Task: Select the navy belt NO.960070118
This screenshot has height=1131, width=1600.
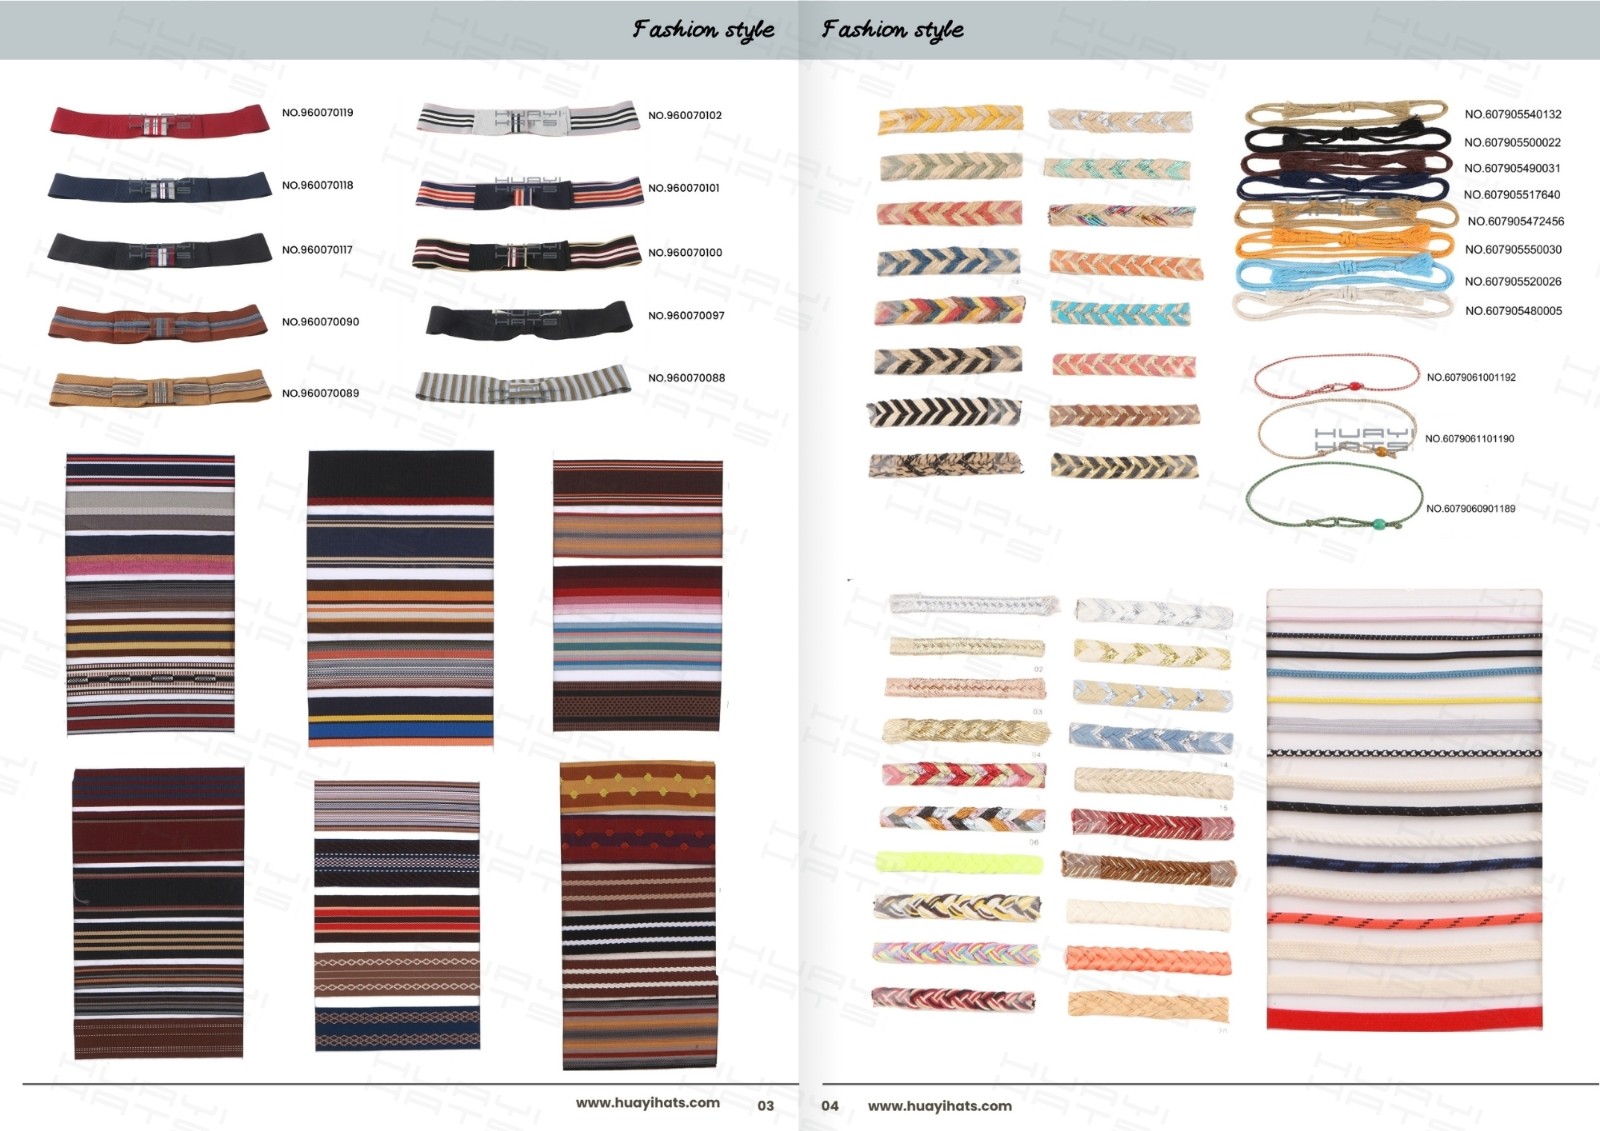Action: click(160, 186)
